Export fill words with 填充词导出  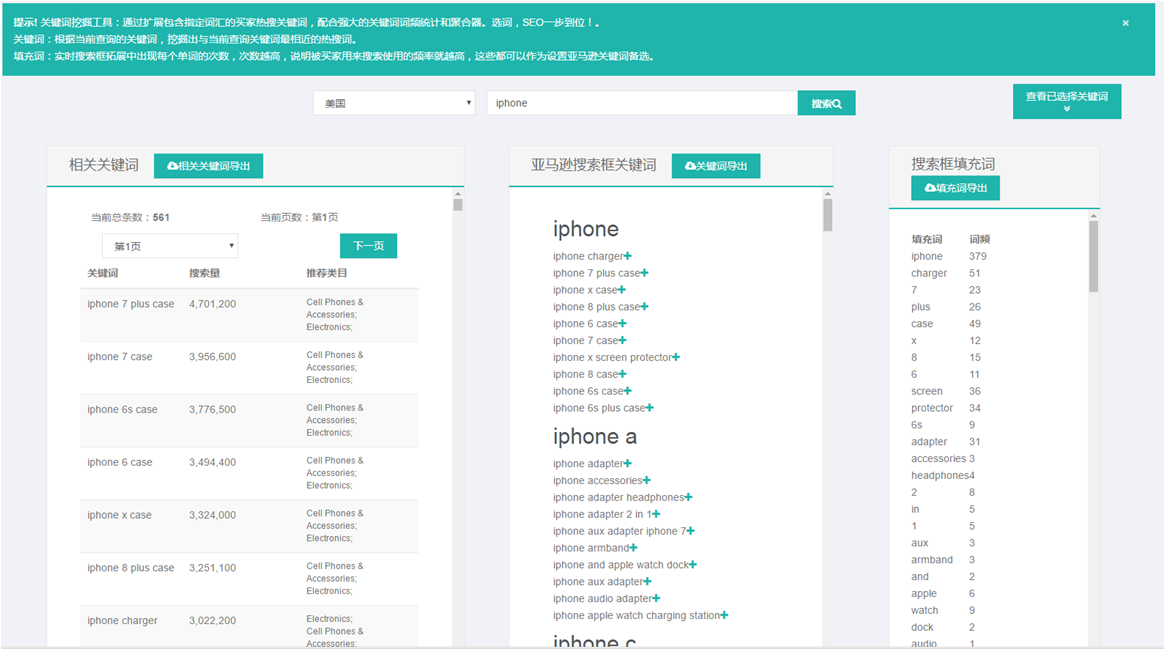point(955,188)
